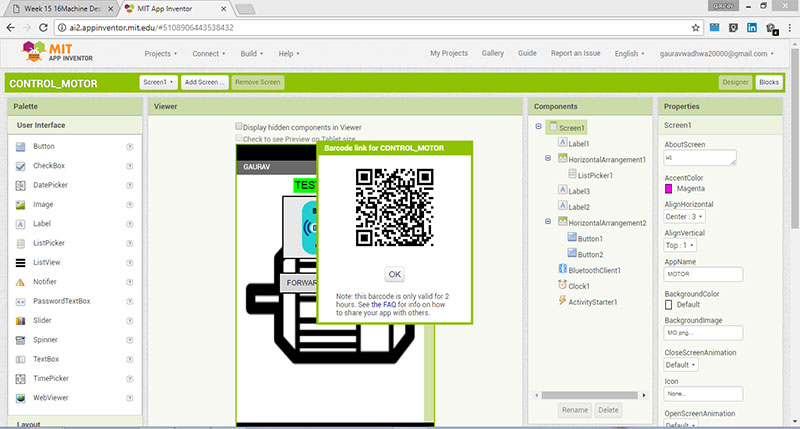Toggle Preview on Tablet size checkbox

click(x=238, y=138)
